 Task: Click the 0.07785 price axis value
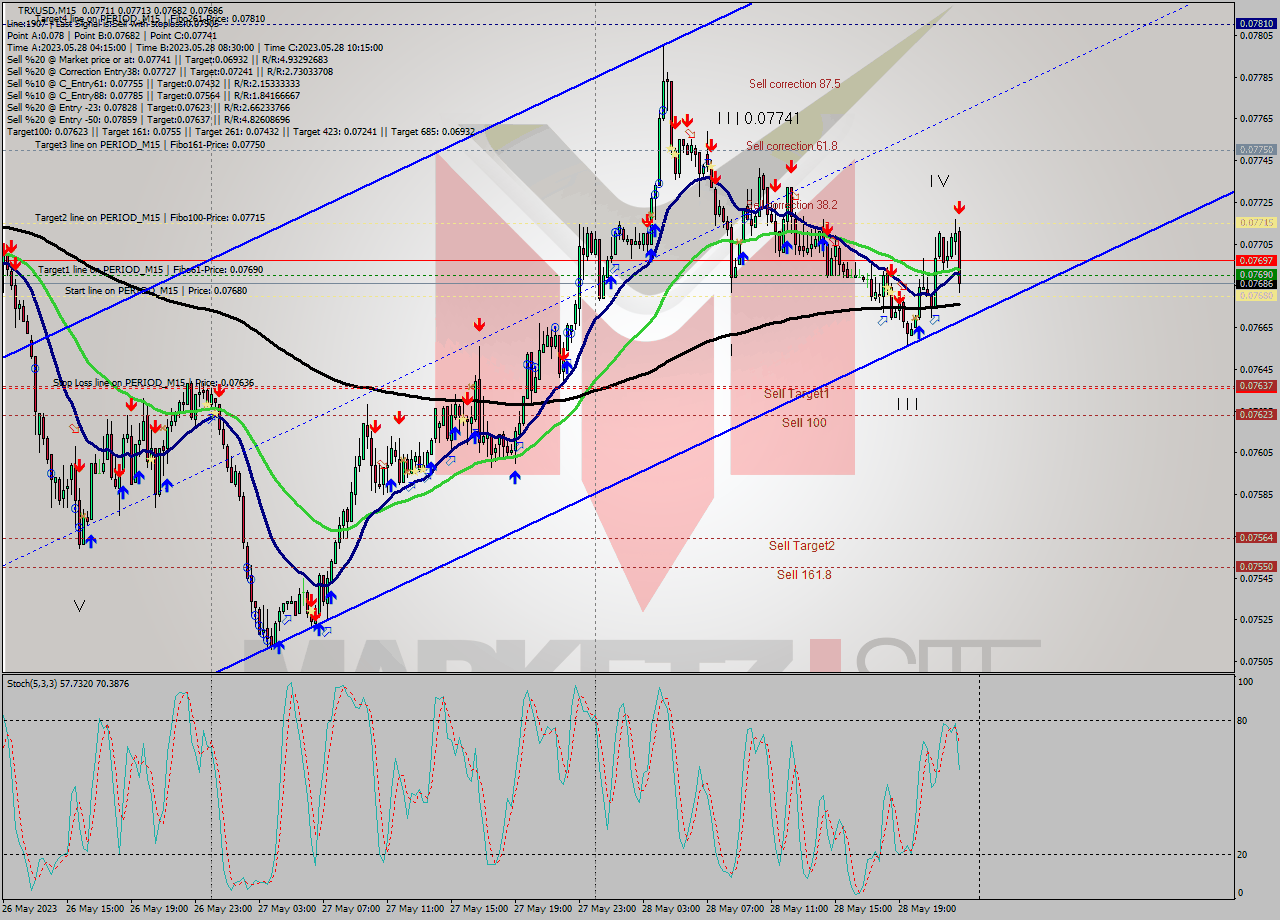click(1257, 77)
